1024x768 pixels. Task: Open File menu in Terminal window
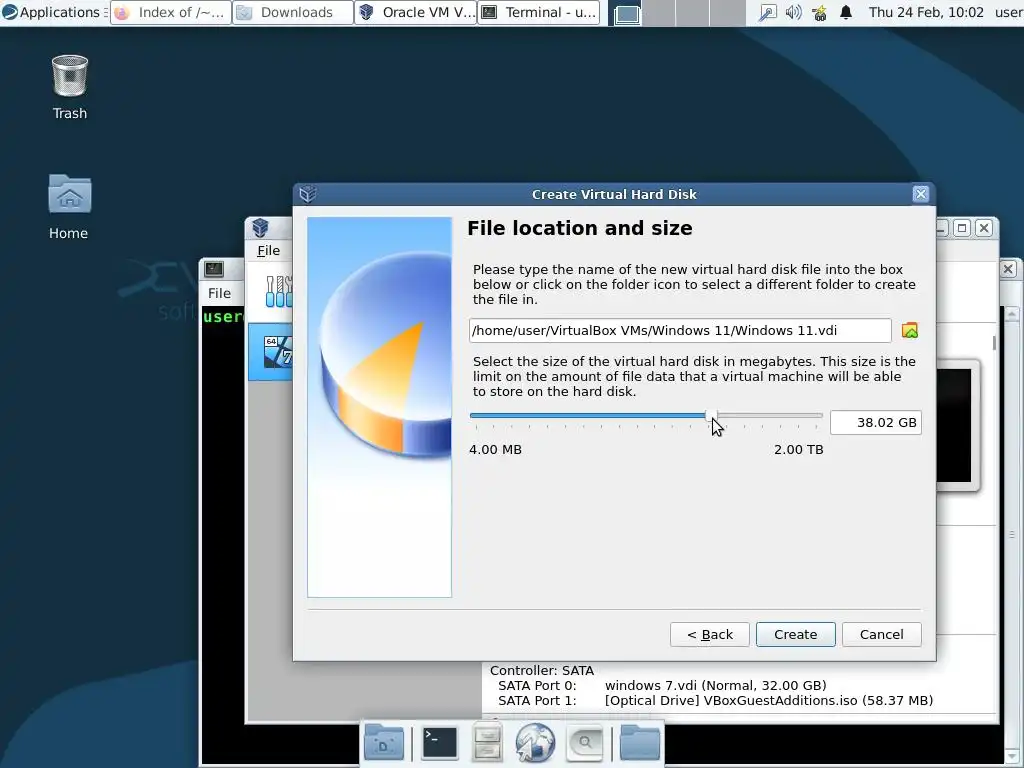click(x=219, y=293)
